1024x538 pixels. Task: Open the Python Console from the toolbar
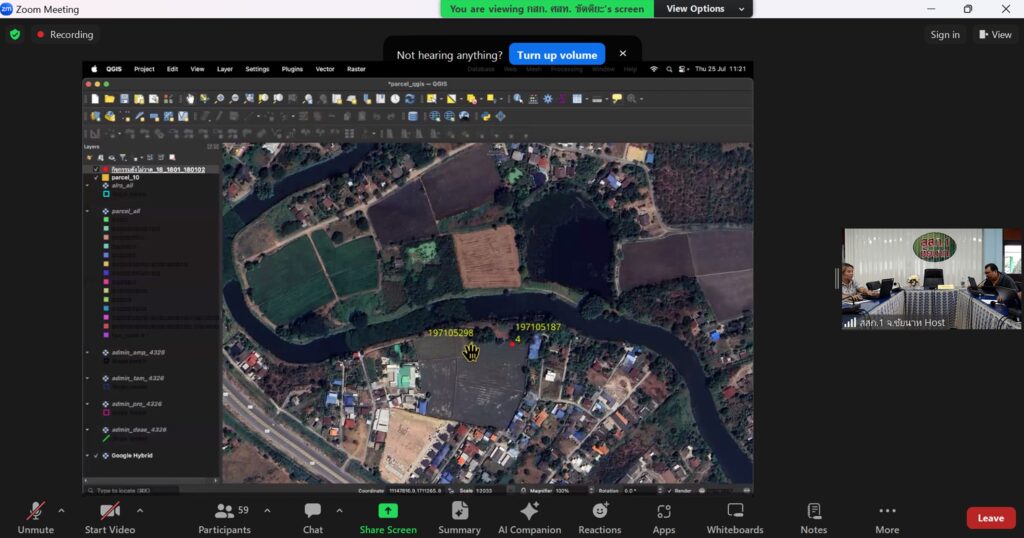pyautogui.click(x=486, y=116)
